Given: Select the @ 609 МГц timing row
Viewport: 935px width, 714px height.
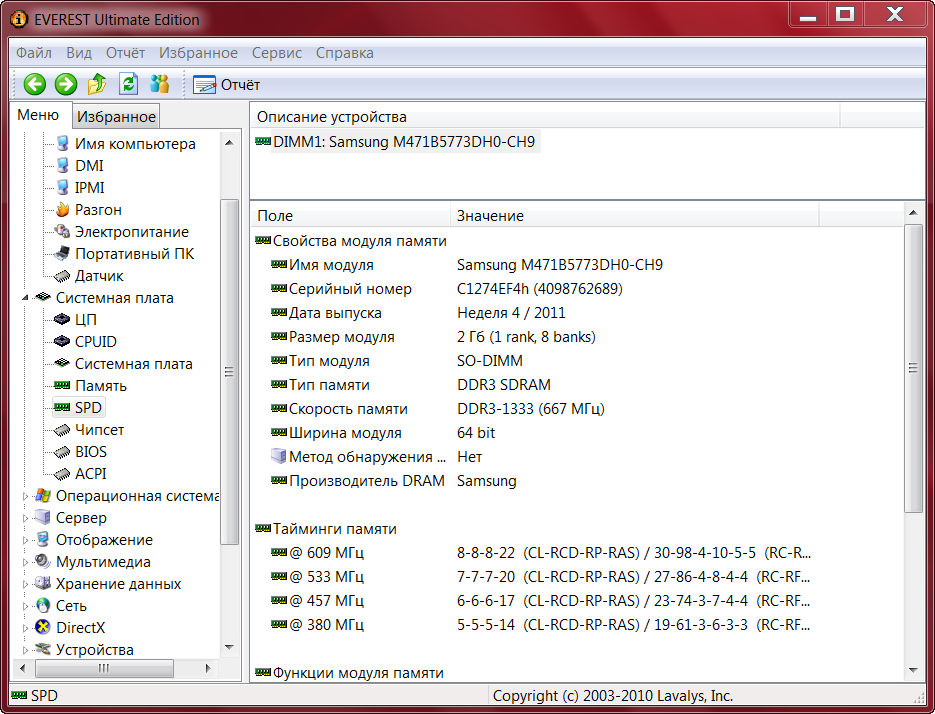Looking at the screenshot, I should tap(540, 553).
